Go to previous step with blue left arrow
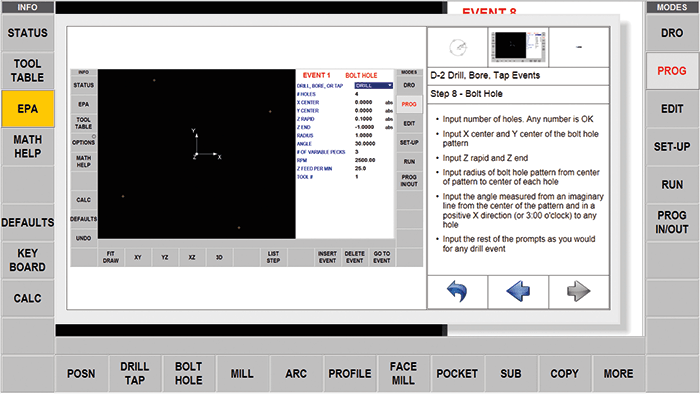The width and height of the screenshot is (700, 394). pyautogui.click(x=518, y=292)
